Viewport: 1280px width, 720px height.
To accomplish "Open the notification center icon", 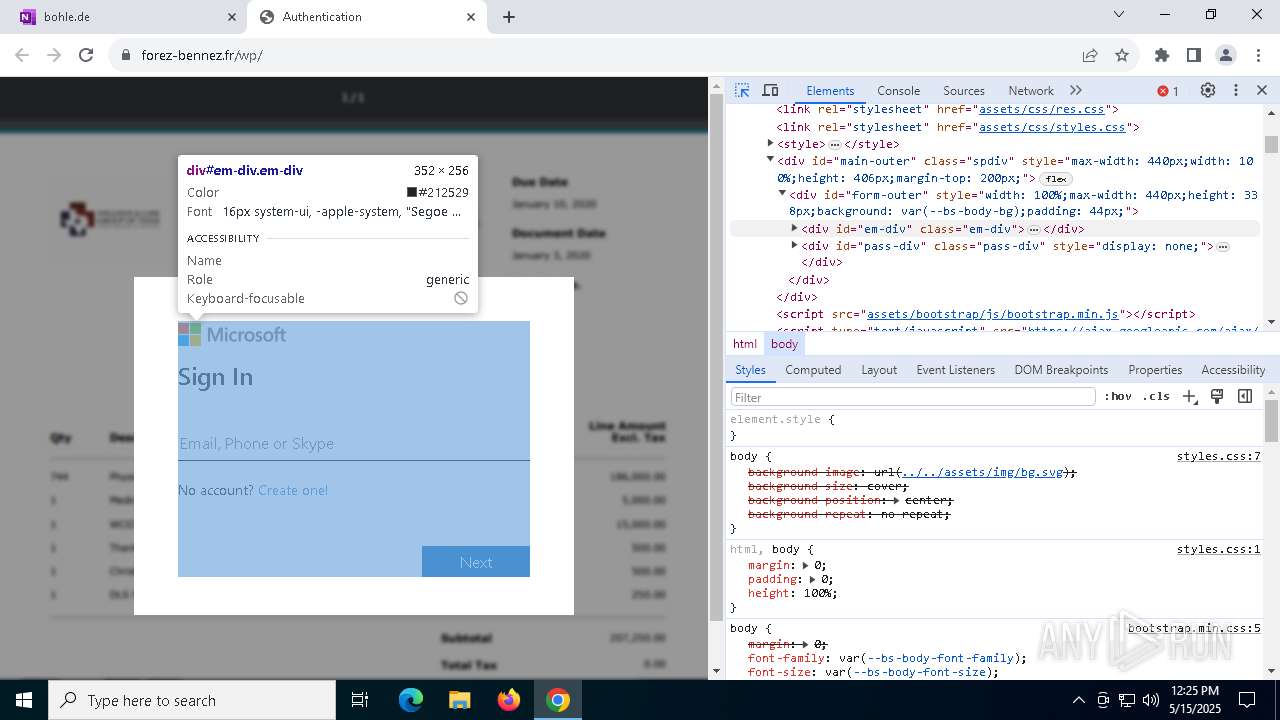I will (1247, 700).
